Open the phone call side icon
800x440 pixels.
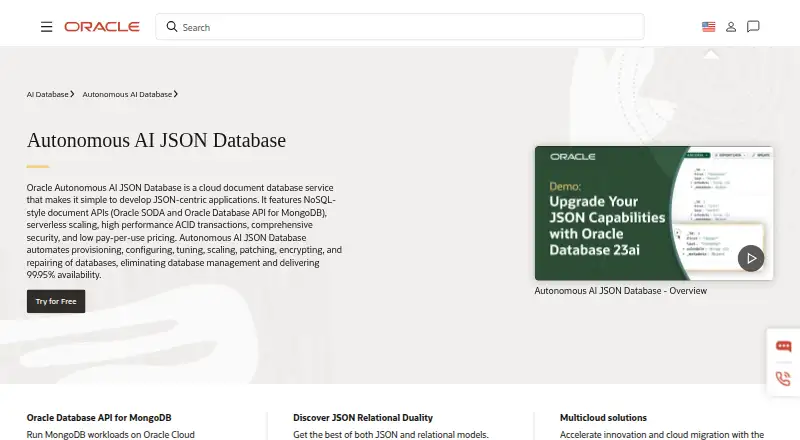click(783, 378)
